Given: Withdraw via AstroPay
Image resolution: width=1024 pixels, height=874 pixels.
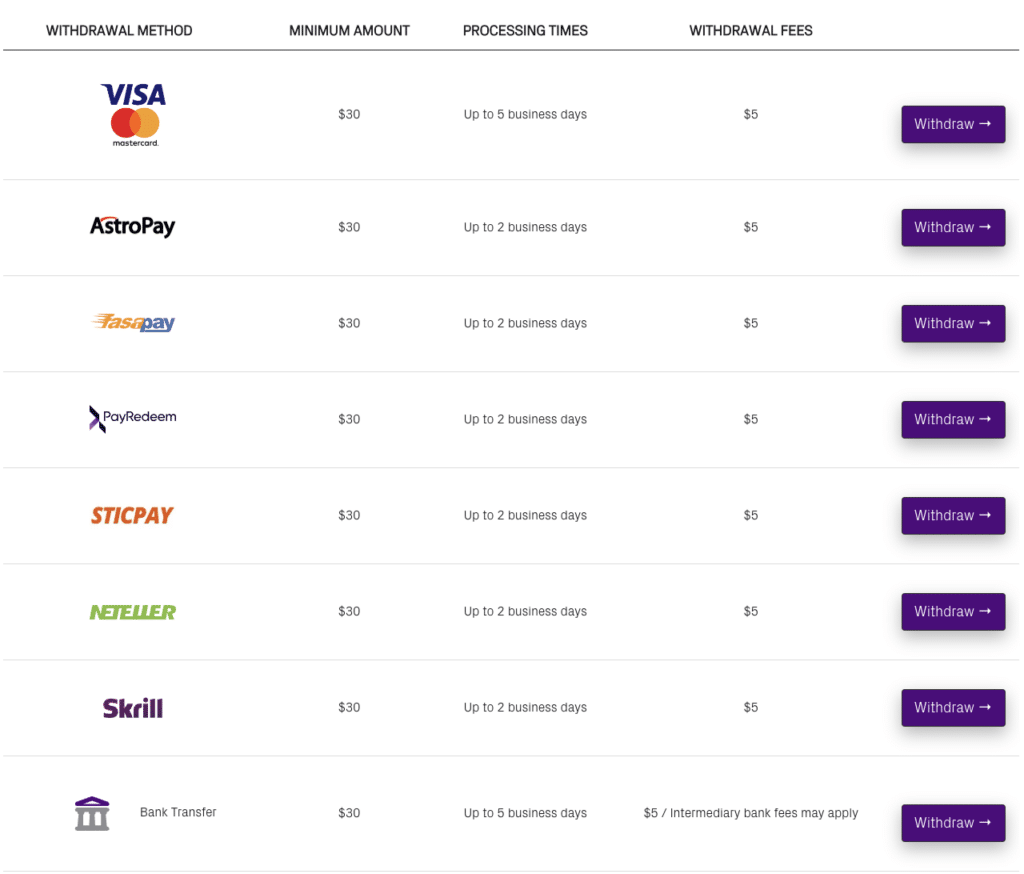Looking at the screenshot, I should [953, 227].
